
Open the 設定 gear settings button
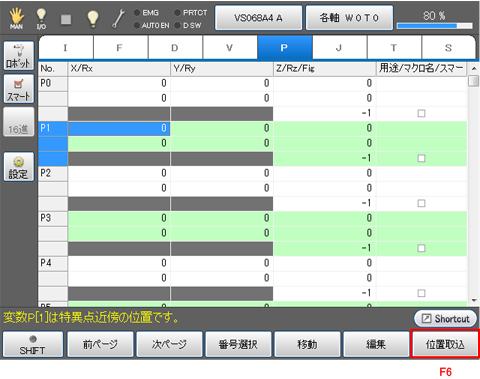[x=19, y=167]
